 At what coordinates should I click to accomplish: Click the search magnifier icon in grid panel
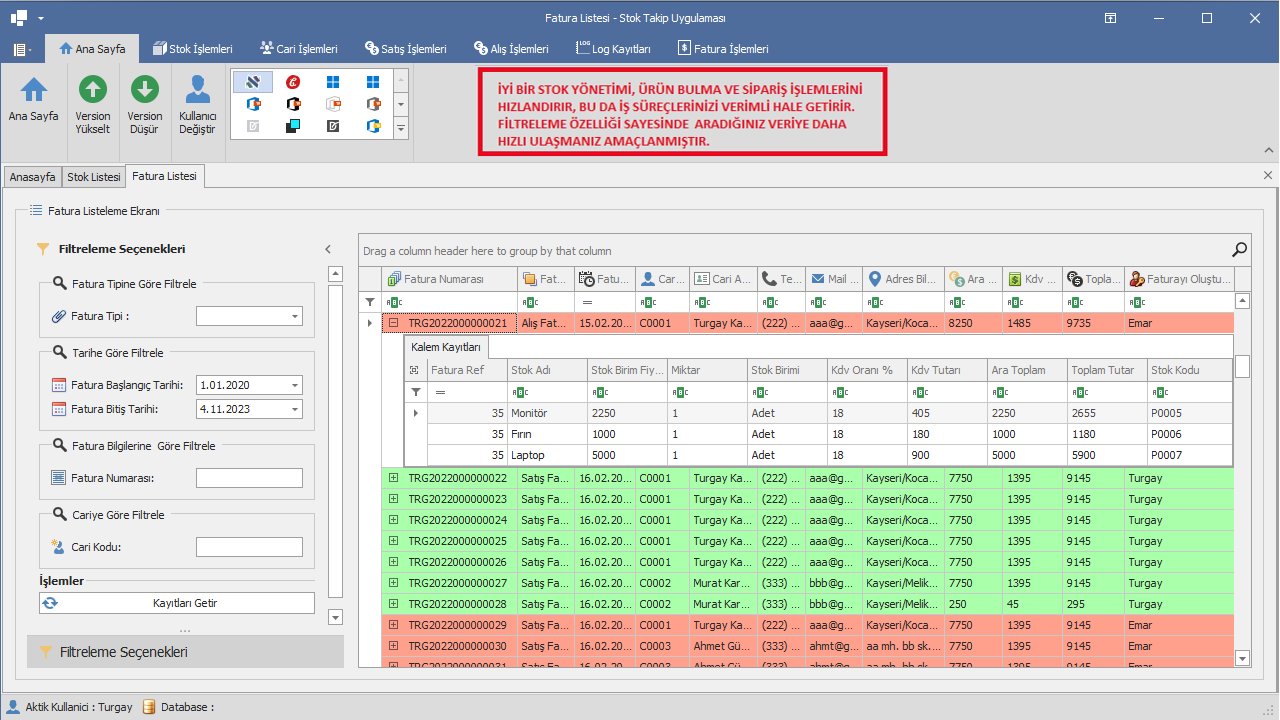pos(1239,250)
